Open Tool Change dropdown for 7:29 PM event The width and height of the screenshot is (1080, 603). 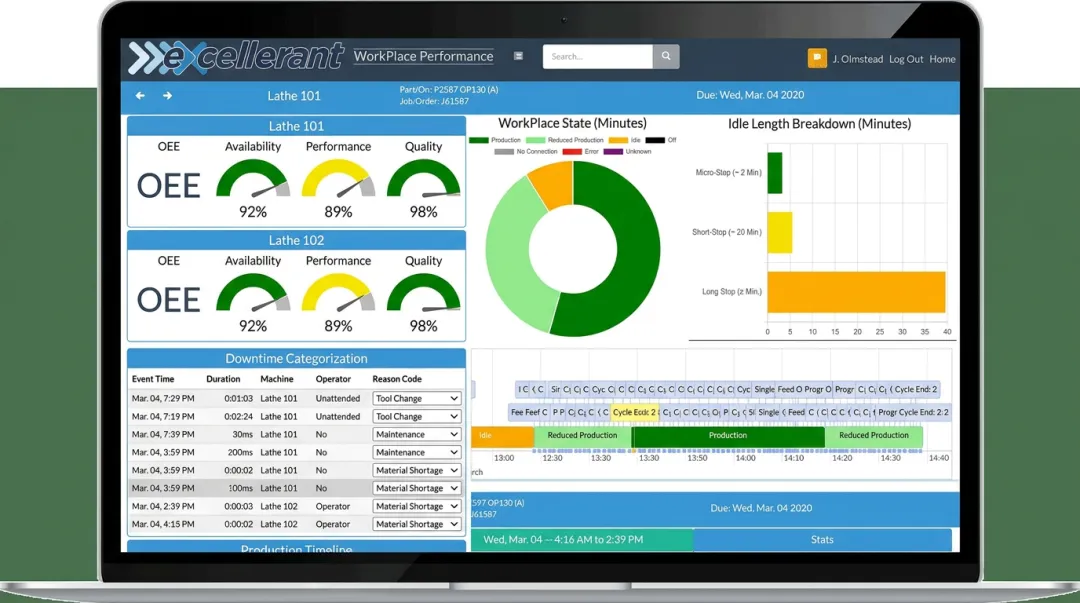coord(417,398)
